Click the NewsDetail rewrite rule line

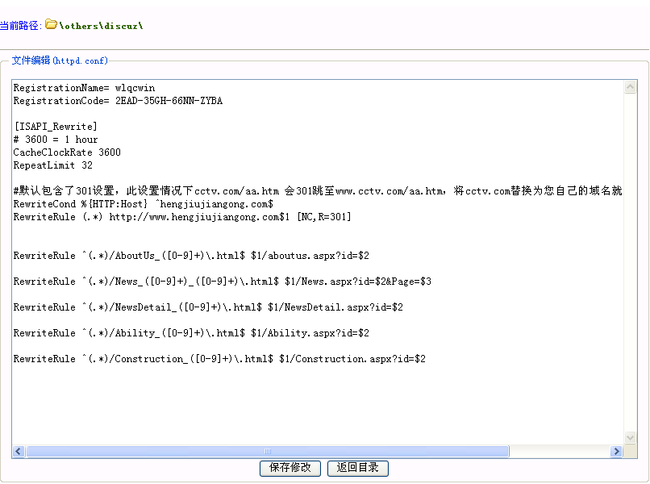pos(208,307)
